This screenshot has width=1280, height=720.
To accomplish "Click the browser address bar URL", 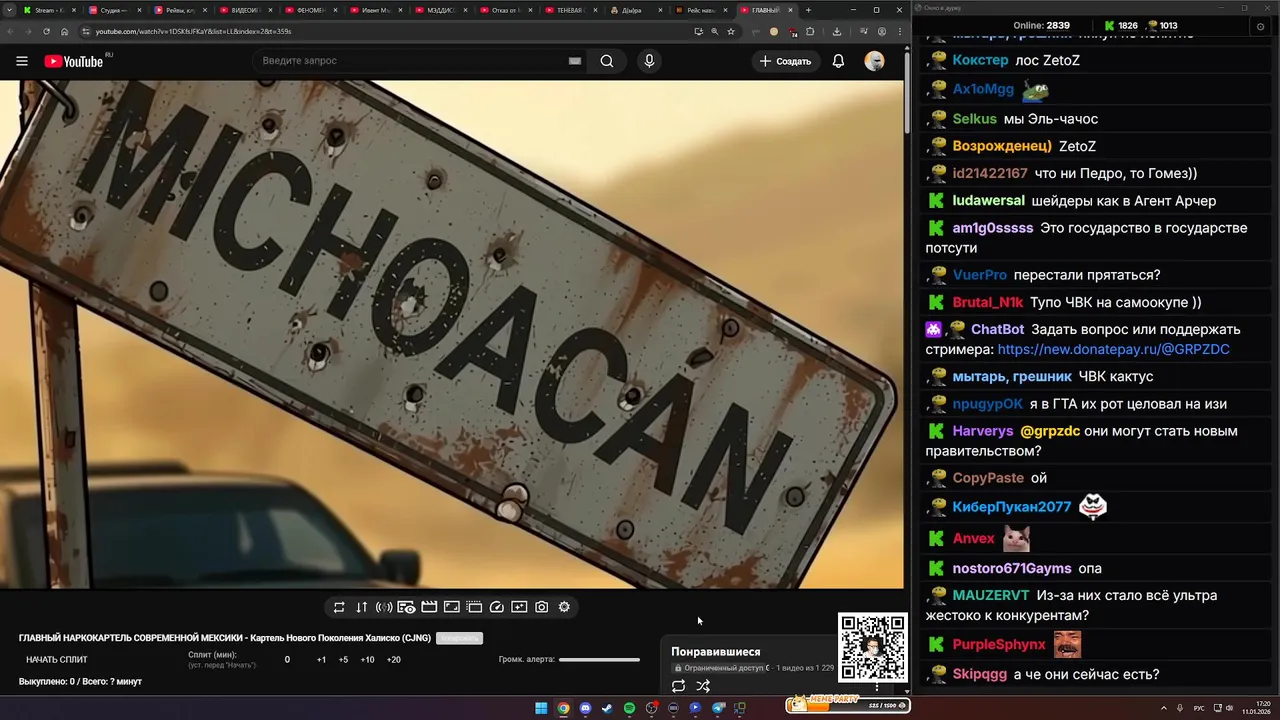I will point(193,31).
